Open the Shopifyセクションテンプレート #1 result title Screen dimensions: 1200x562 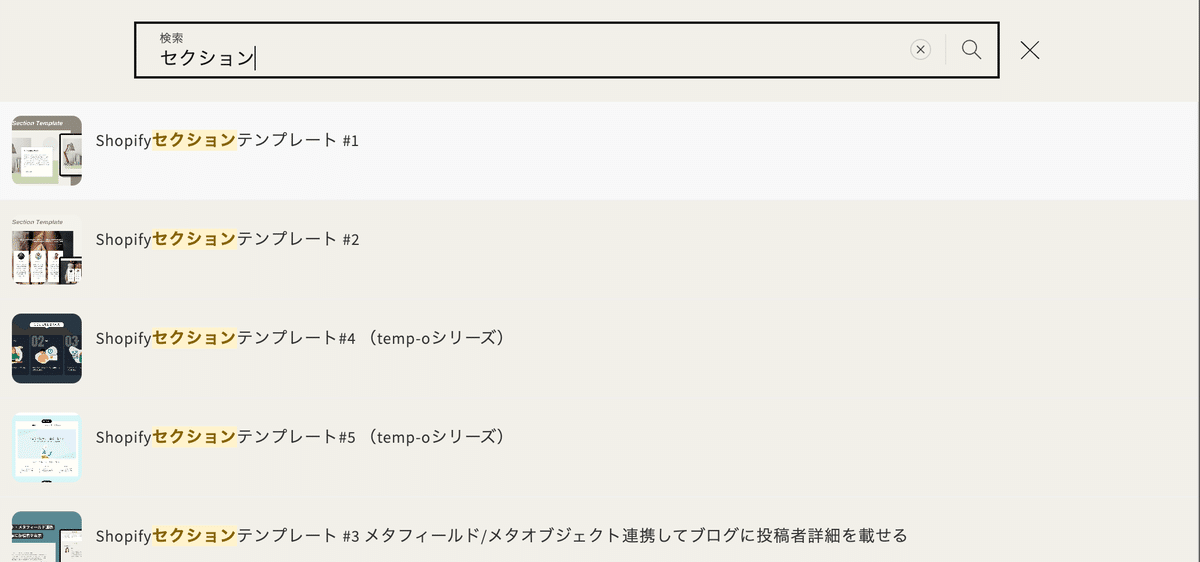[227, 141]
